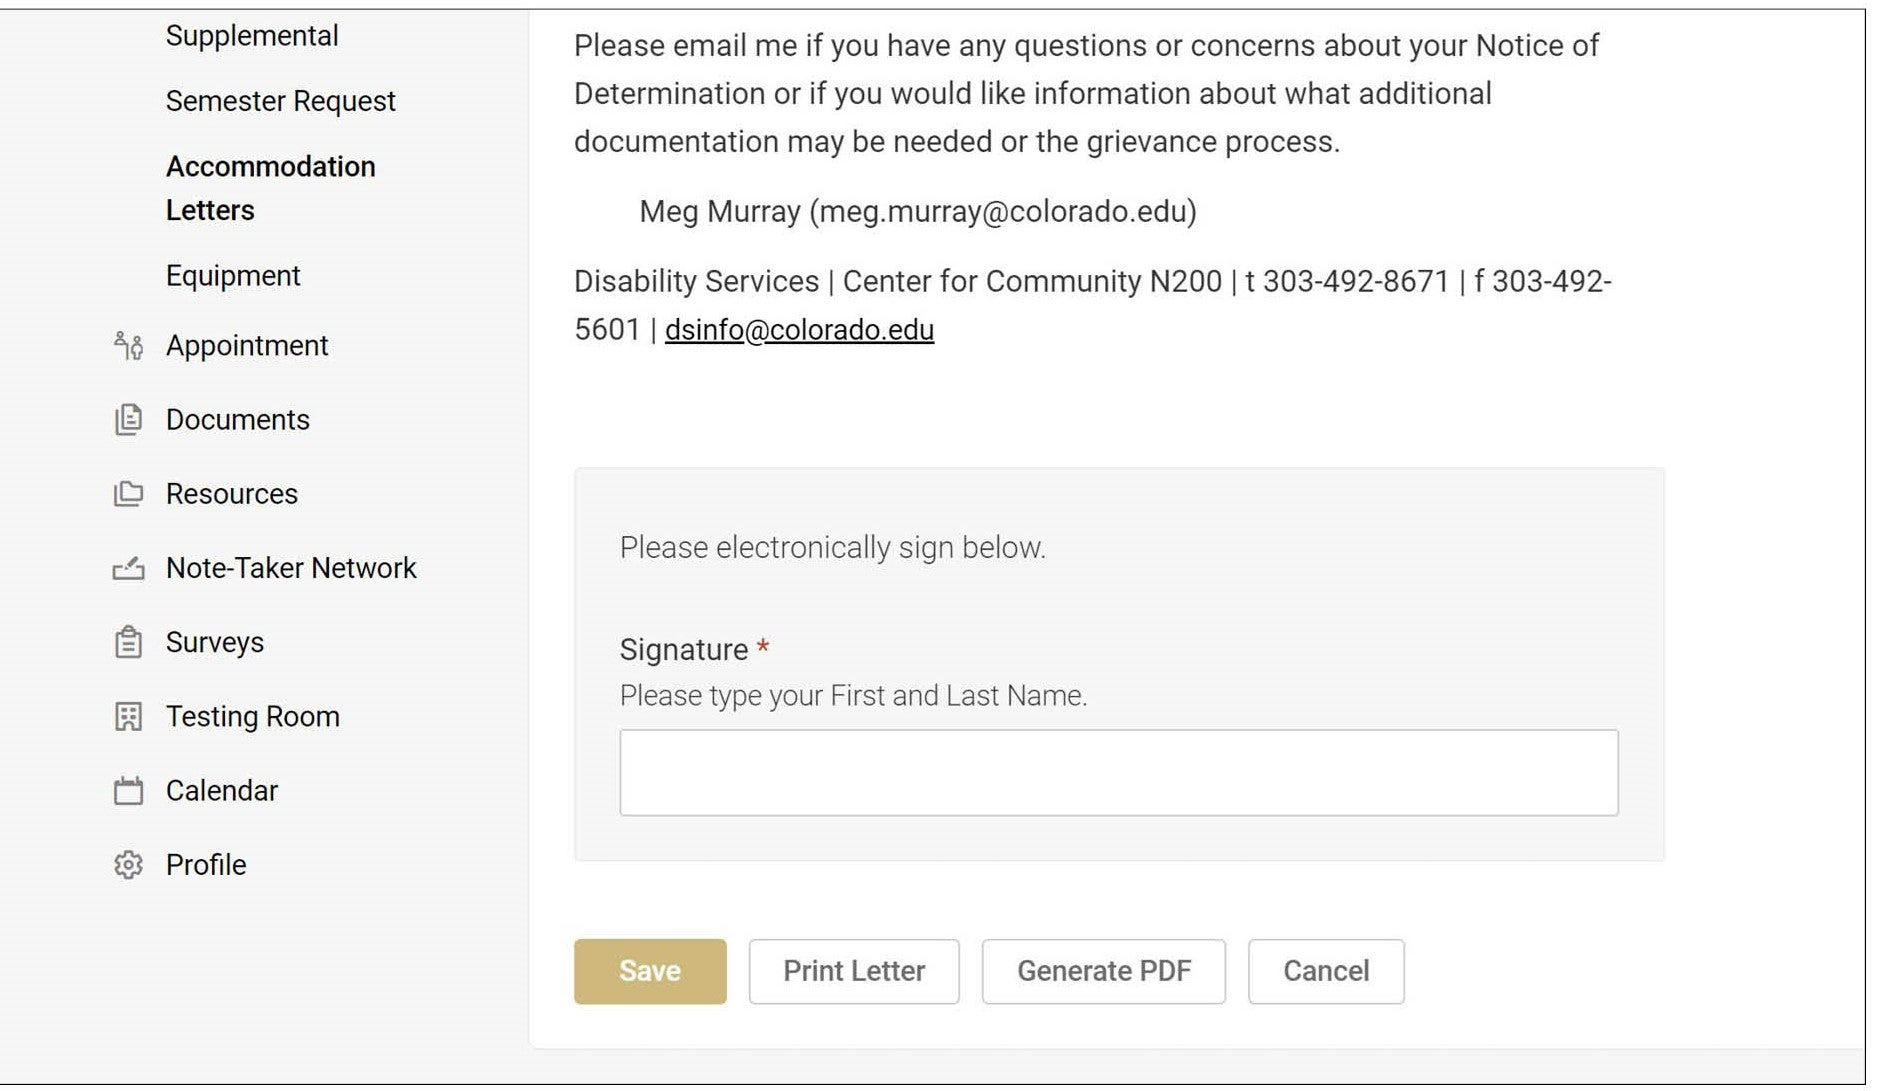Click the Surveys clipboard icon
Viewport: 1885px width, 1091px height.
pos(128,642)
